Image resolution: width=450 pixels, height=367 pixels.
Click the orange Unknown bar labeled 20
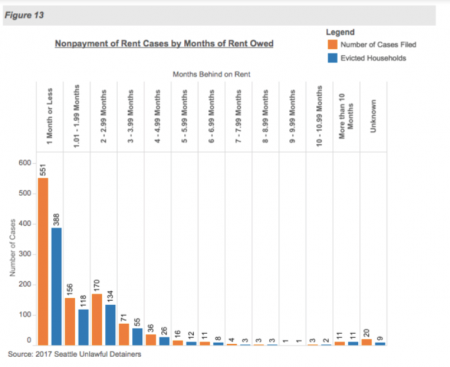pos(367,342)
